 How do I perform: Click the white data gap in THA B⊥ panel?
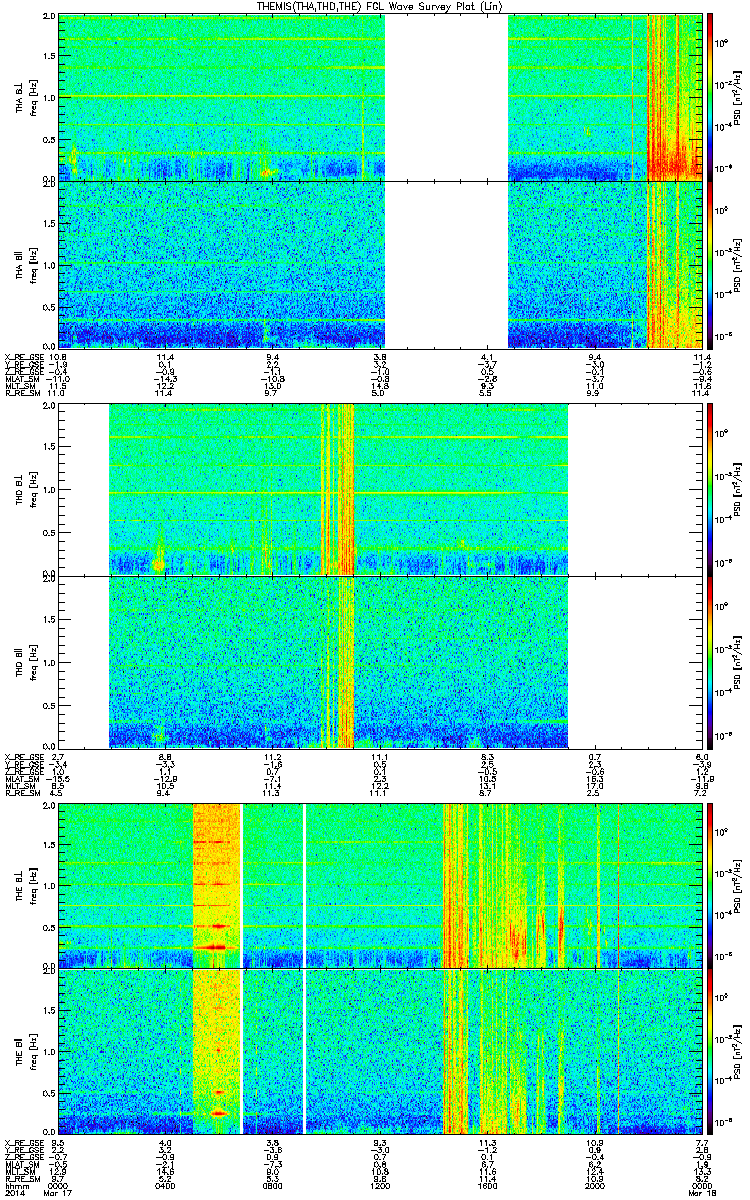coord(447,97)
